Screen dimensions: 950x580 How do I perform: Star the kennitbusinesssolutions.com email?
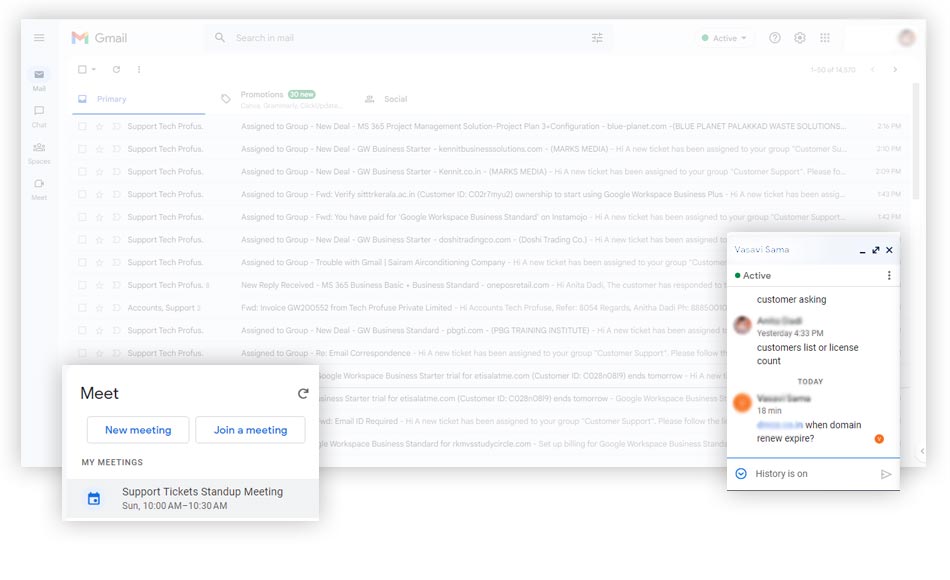tap(99, 148)
